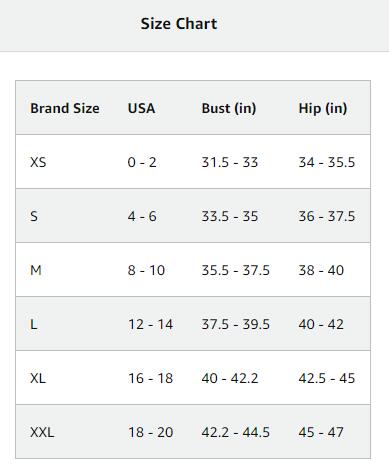Click the Hip (in) column header
Screen dimensions: 389x476
[323, 108]
